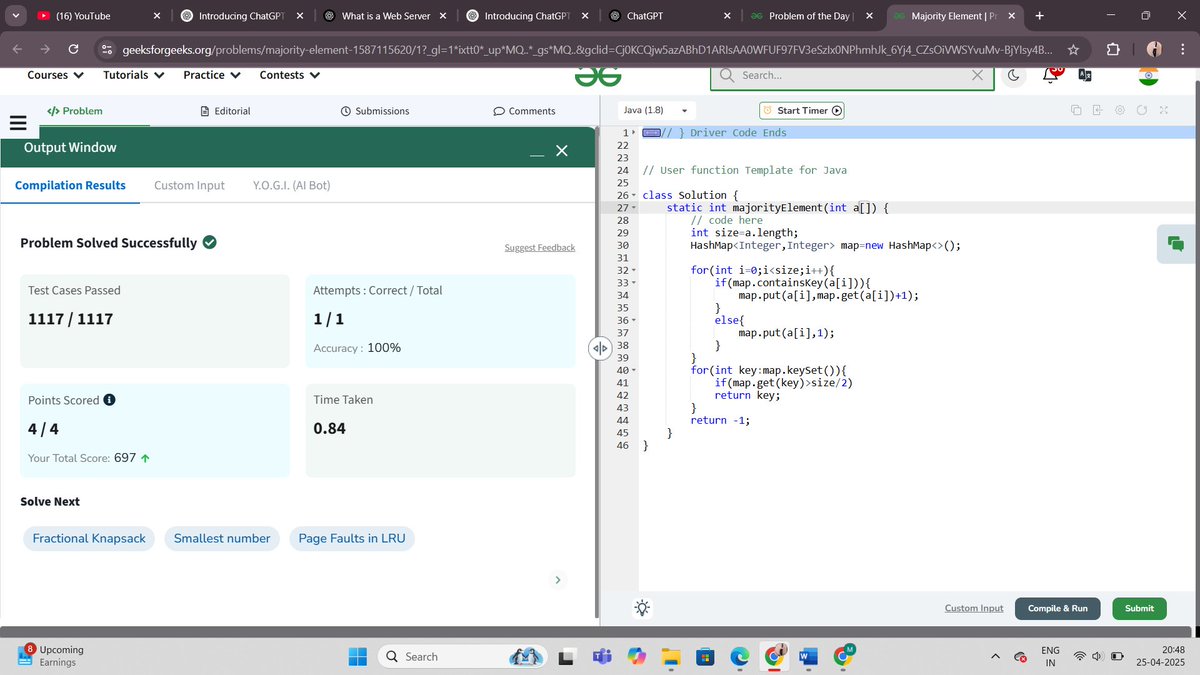Go back in browser history
The height and width of the screenshot is (675, 1200).
[18, 49]
